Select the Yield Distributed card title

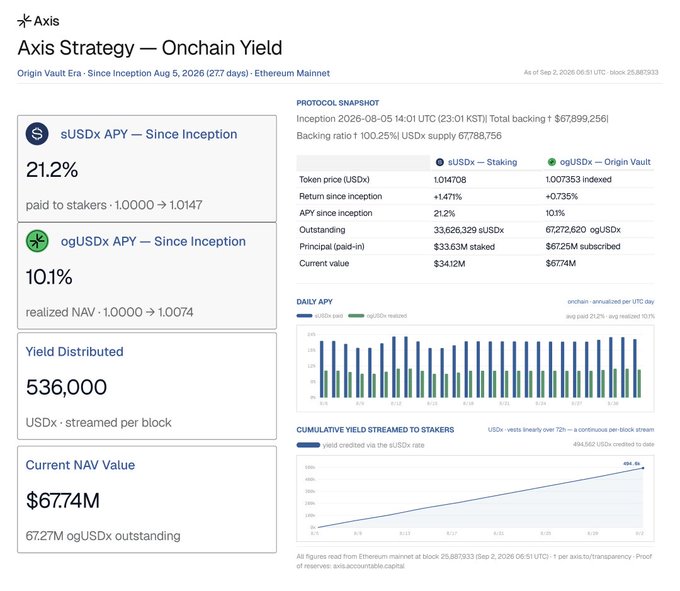coord(75,352)
